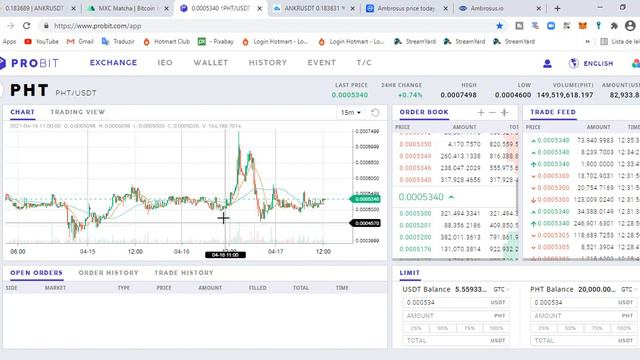Open the Zoom extension icon
This screenshot has height=360, width=640.
(551, 26)
